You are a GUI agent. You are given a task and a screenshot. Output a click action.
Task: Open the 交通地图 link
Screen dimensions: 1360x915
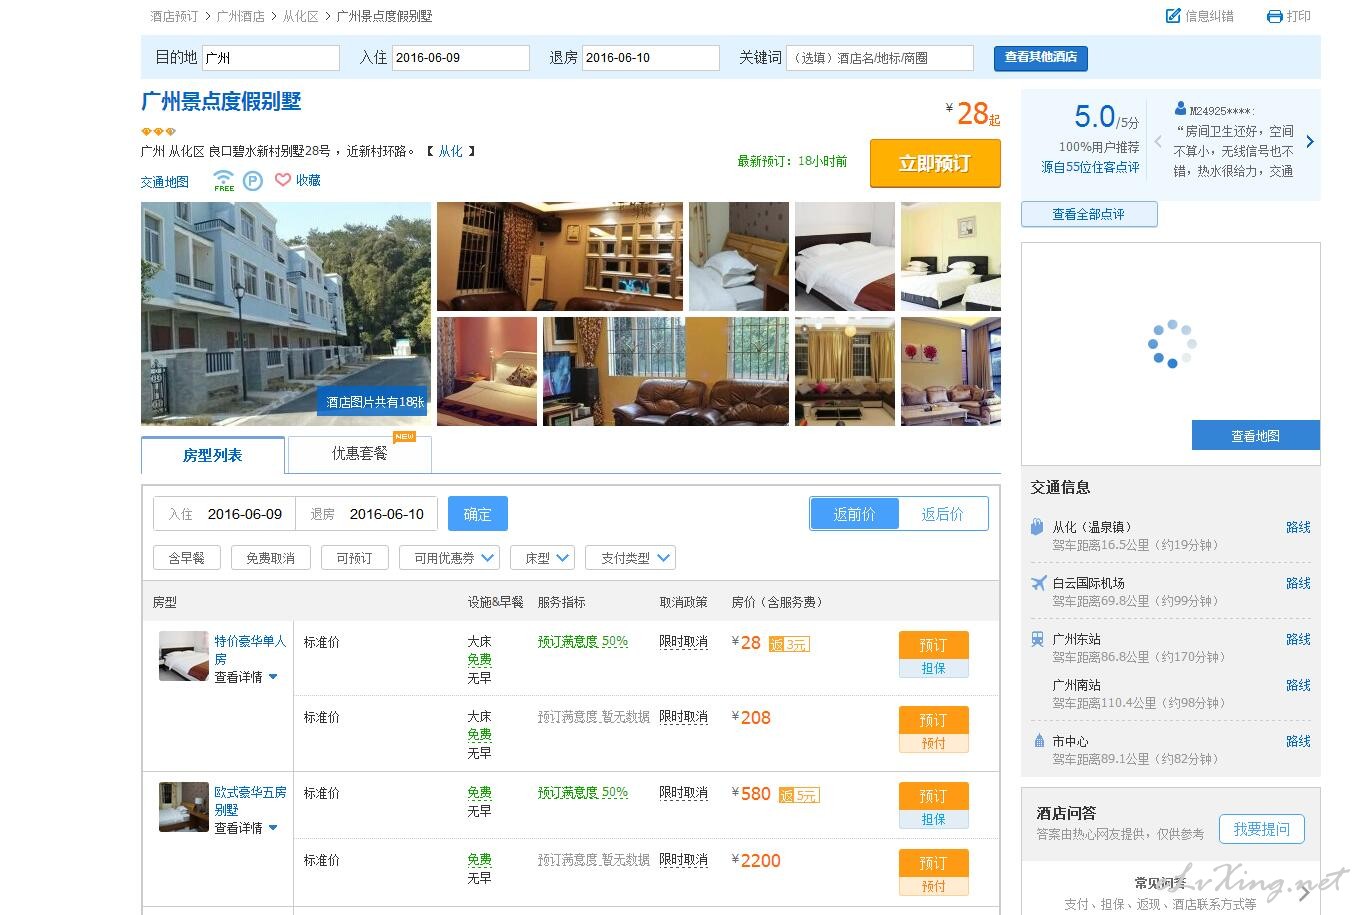pyautogui.click(x=165, y=182)
